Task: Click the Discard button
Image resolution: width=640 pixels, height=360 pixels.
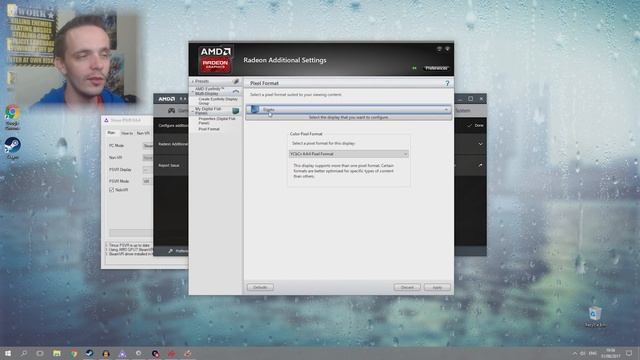Action: (x=407, y=287)
